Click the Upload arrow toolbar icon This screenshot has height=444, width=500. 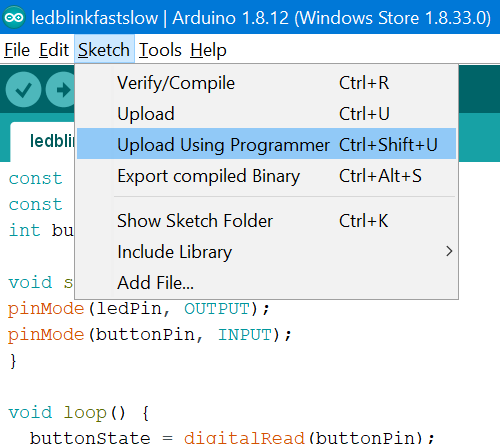(x=60, y=89)
